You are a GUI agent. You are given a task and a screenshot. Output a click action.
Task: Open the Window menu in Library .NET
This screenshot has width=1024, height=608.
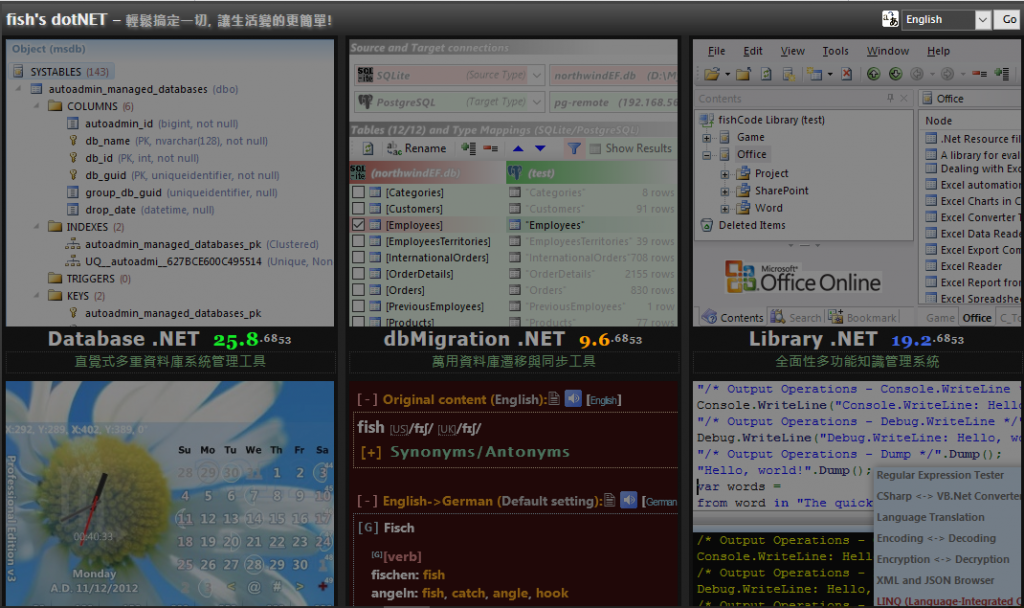888,51
